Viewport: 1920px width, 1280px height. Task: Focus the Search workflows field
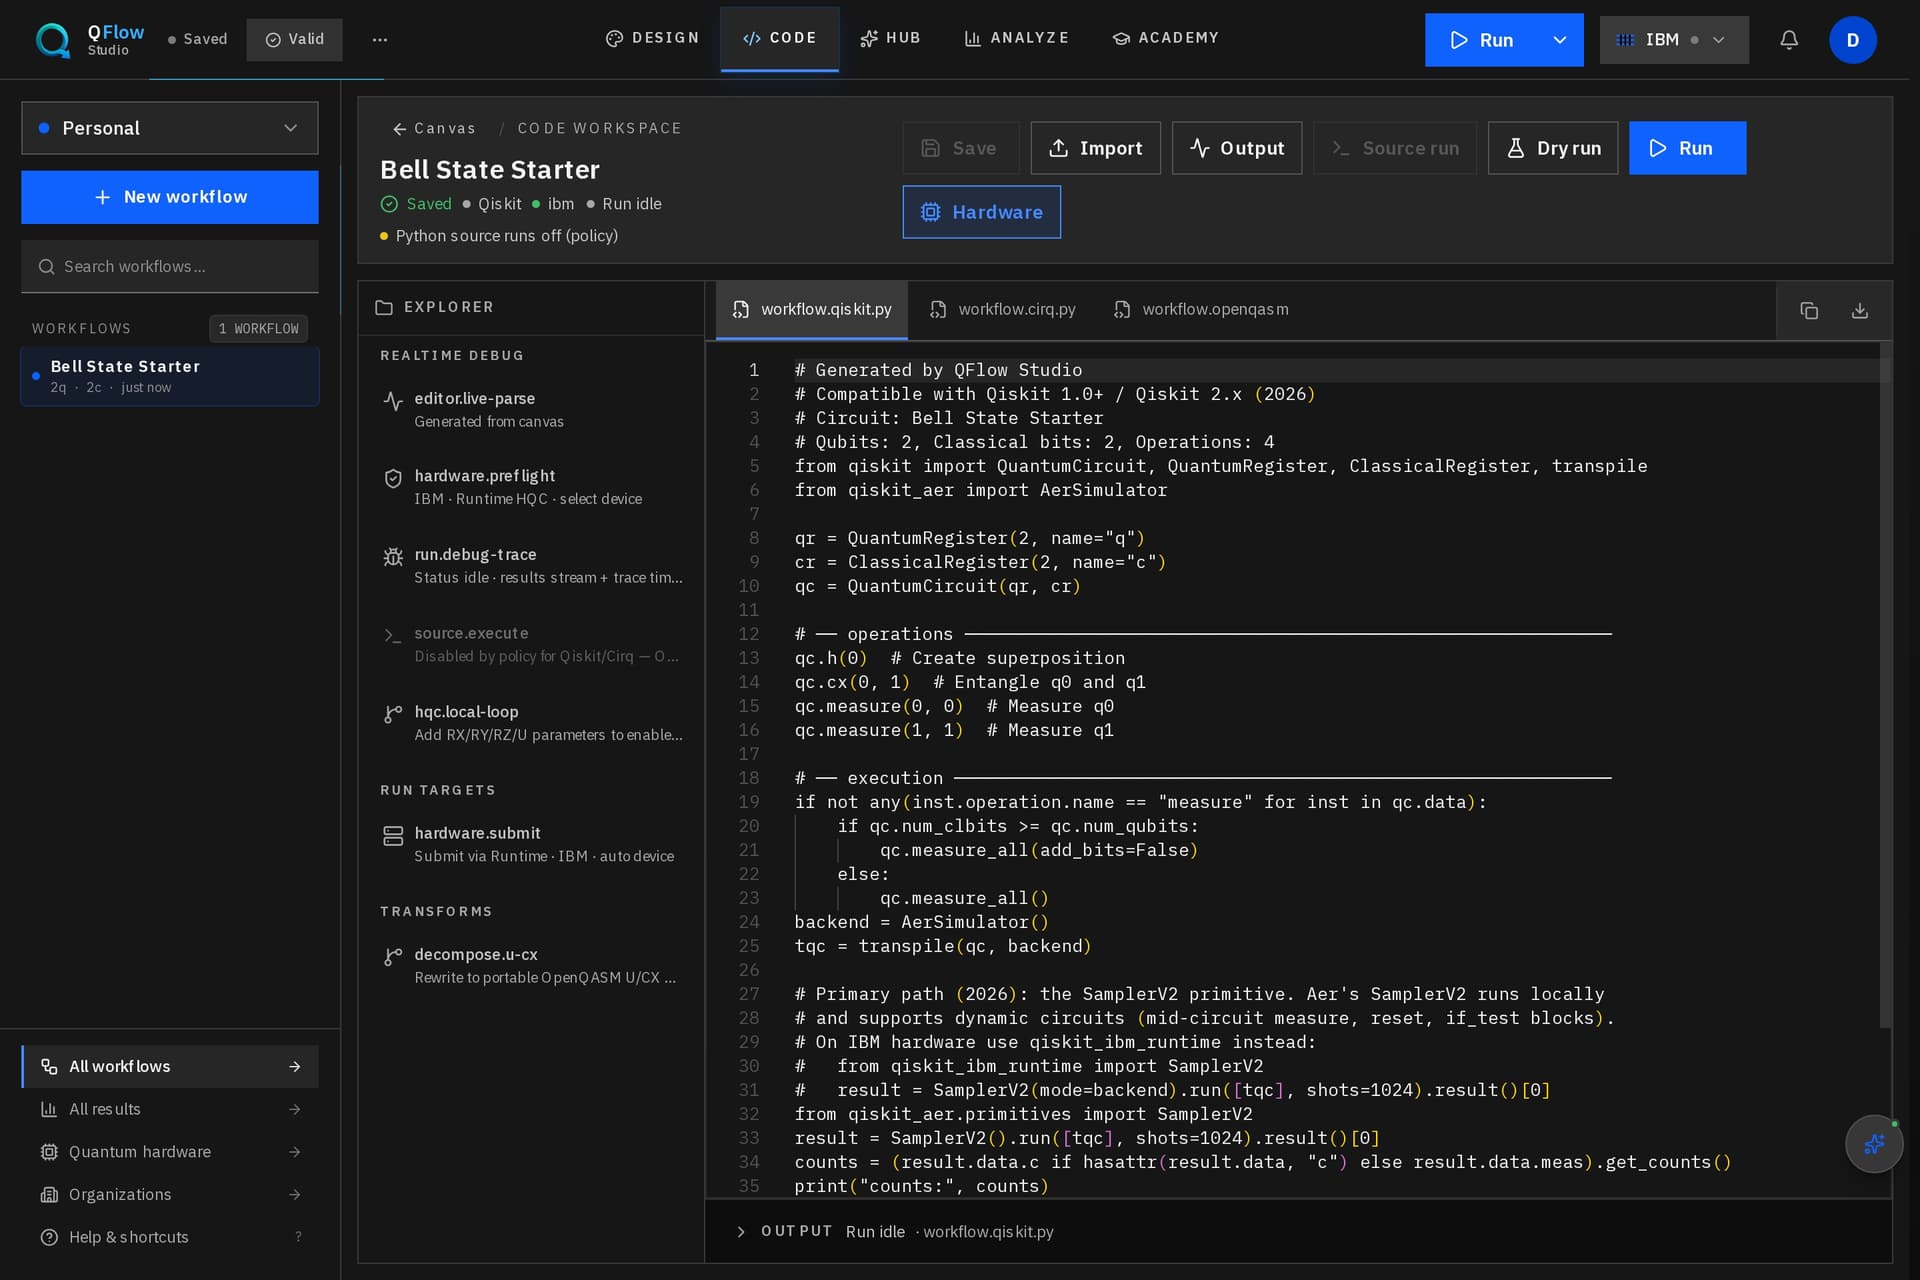170,267
